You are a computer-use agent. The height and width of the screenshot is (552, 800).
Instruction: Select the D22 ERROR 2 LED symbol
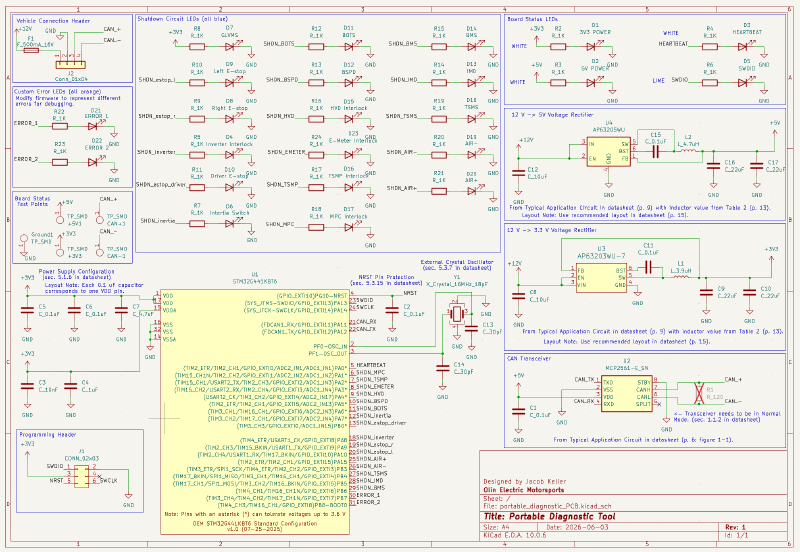tap(93, 162)
